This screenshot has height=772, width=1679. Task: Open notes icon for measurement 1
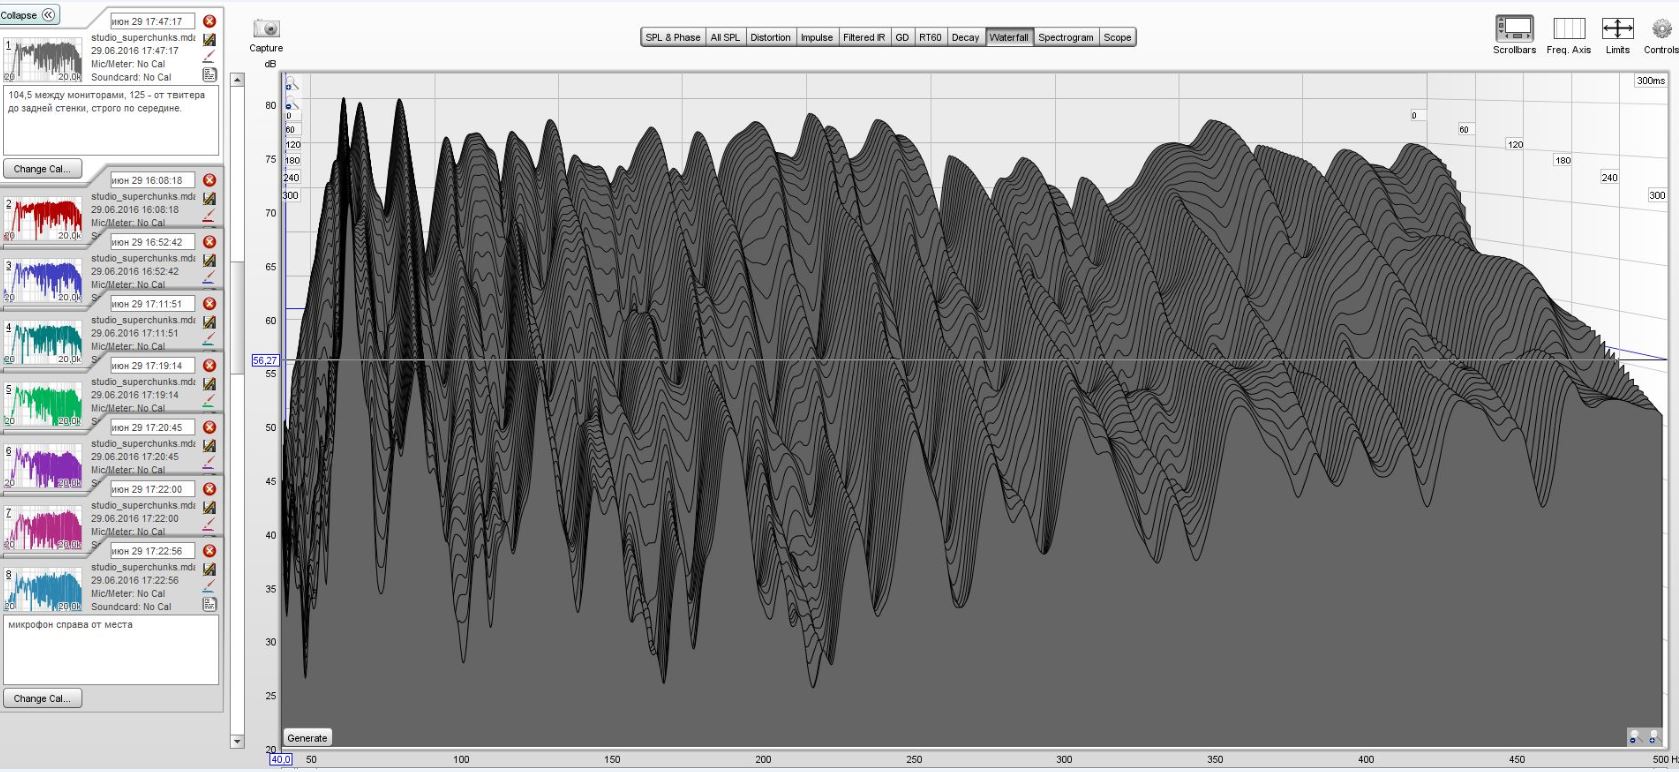pos(209,74)
